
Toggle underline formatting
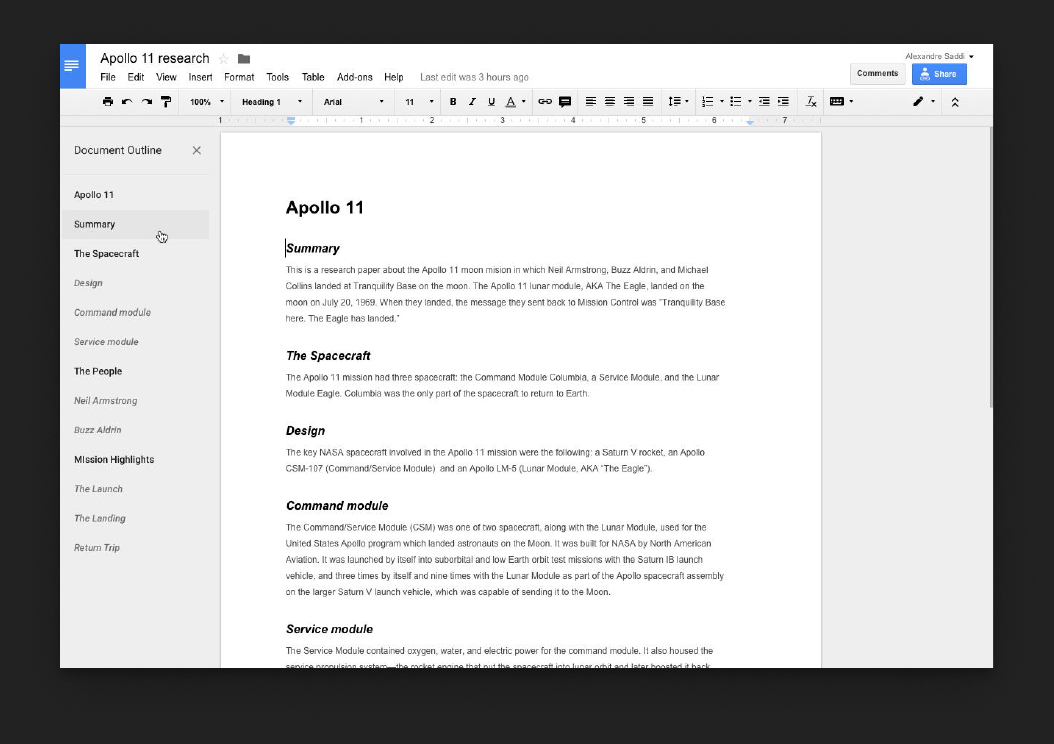[x=491, y=101]
